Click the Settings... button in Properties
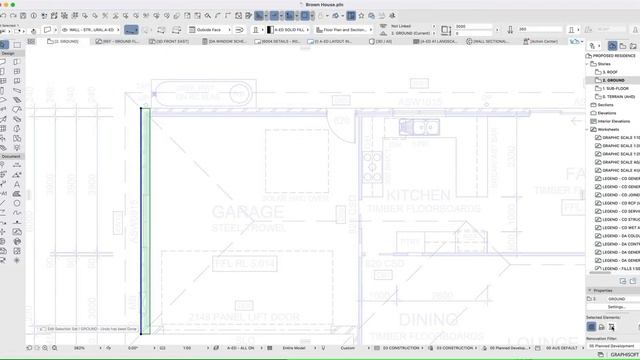The width and height of the screenshot is (640, 360). click(616, 307)
